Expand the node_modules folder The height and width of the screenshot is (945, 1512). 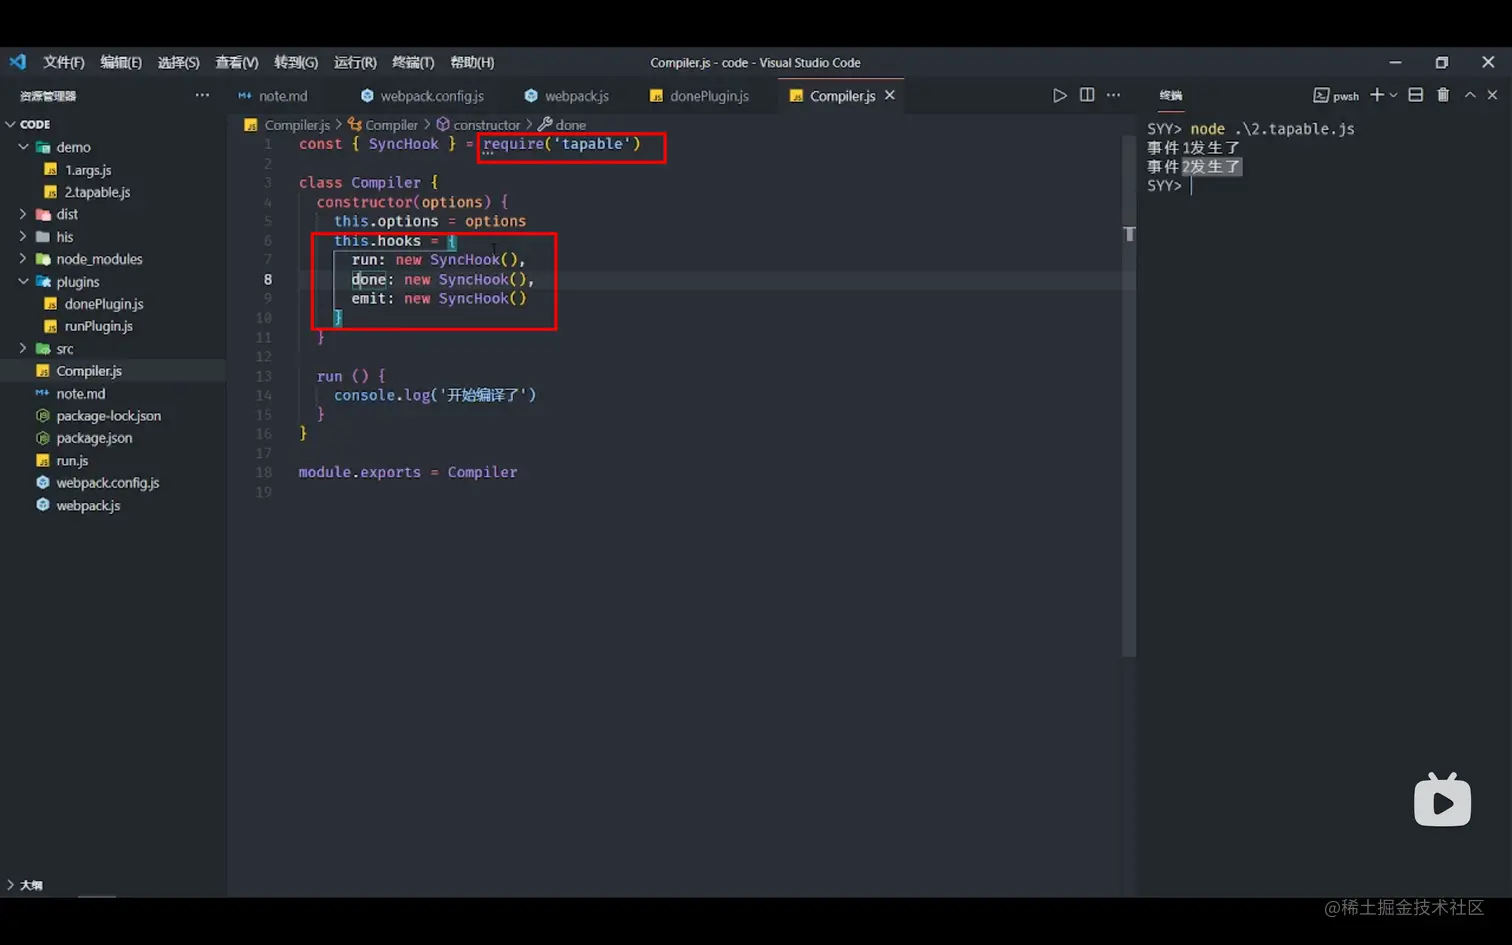tap(23, 259)
